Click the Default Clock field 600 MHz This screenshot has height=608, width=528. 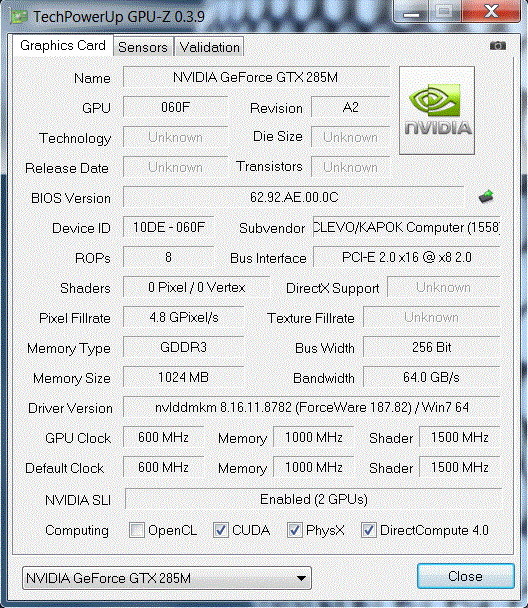[164, 467]
